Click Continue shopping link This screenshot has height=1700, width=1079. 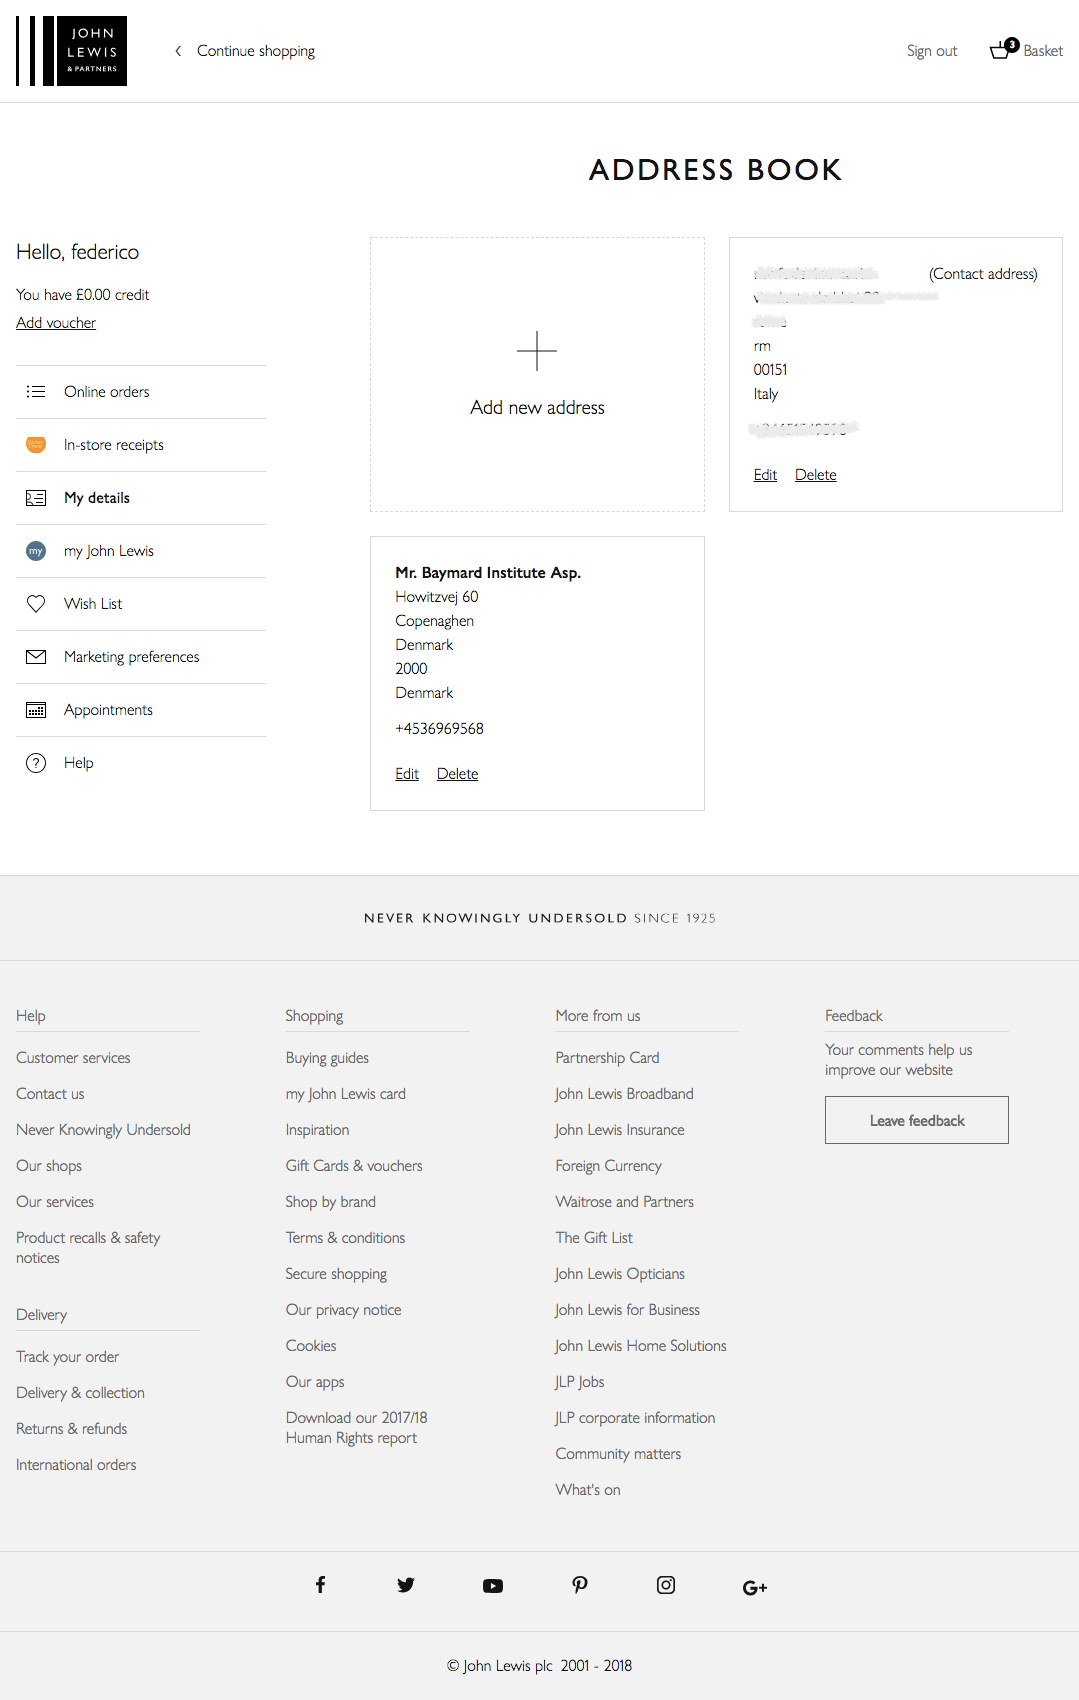(256, 51)
